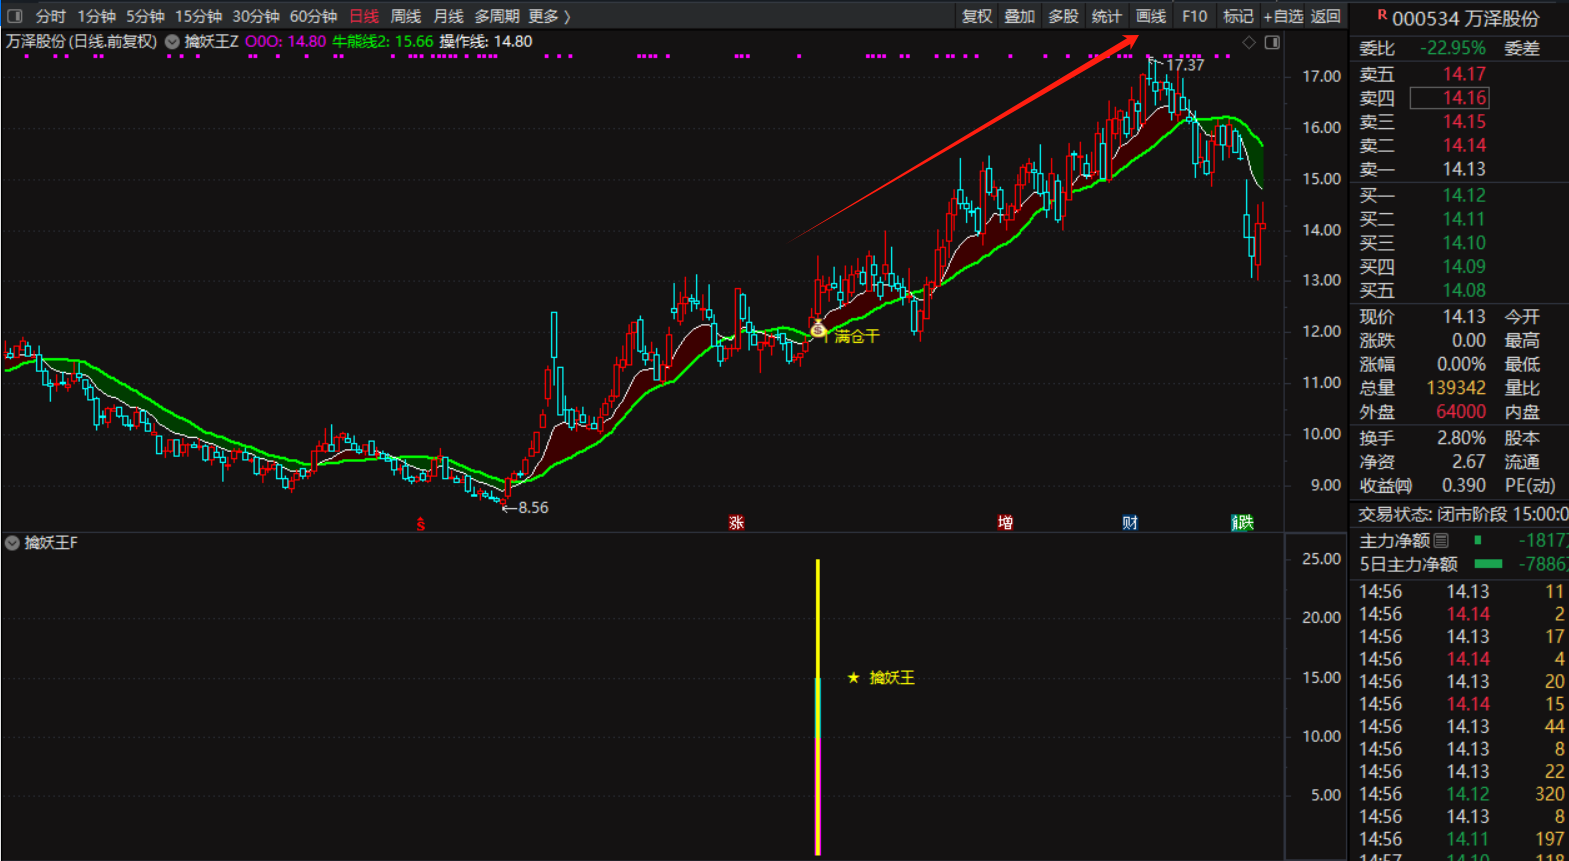Expand the 擒妖王F sub-chart indicator dropdown

point(12,543)
